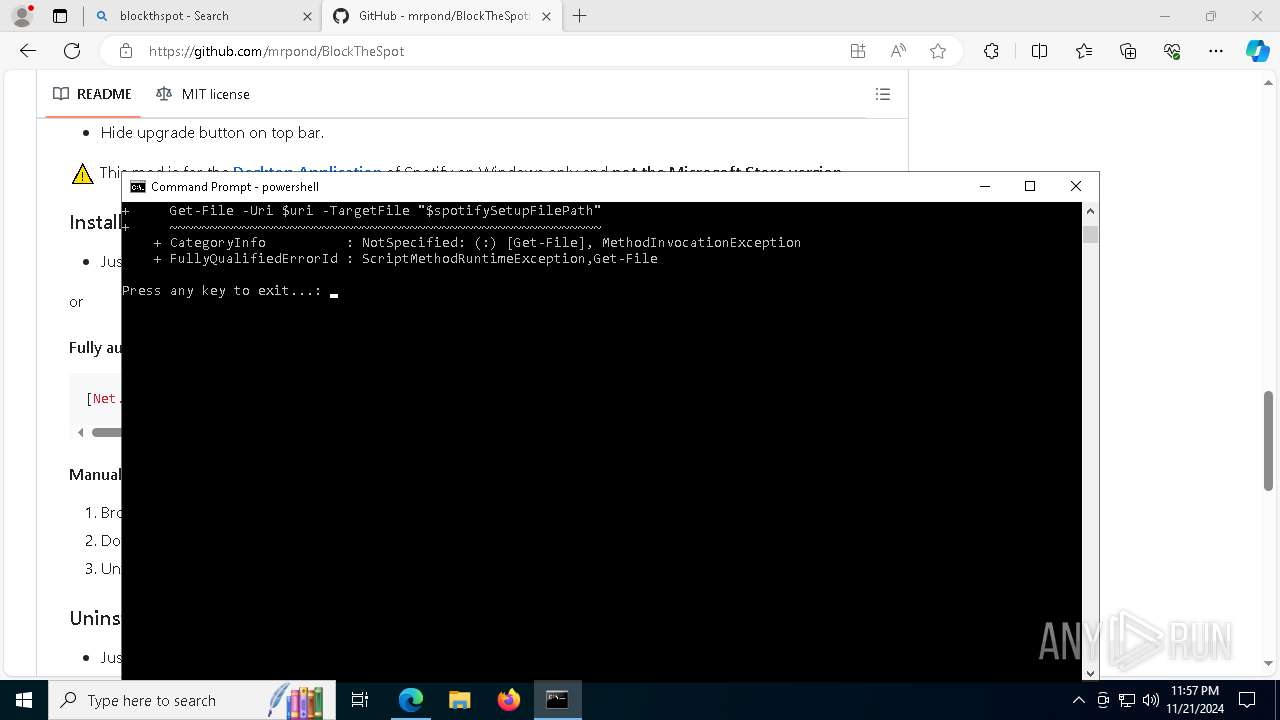Image resolution: width=1280 pixels, height=720 pixels.
Task: Close the GitHub BlockTheSpot tab
Action: click(x=547, y=16)
